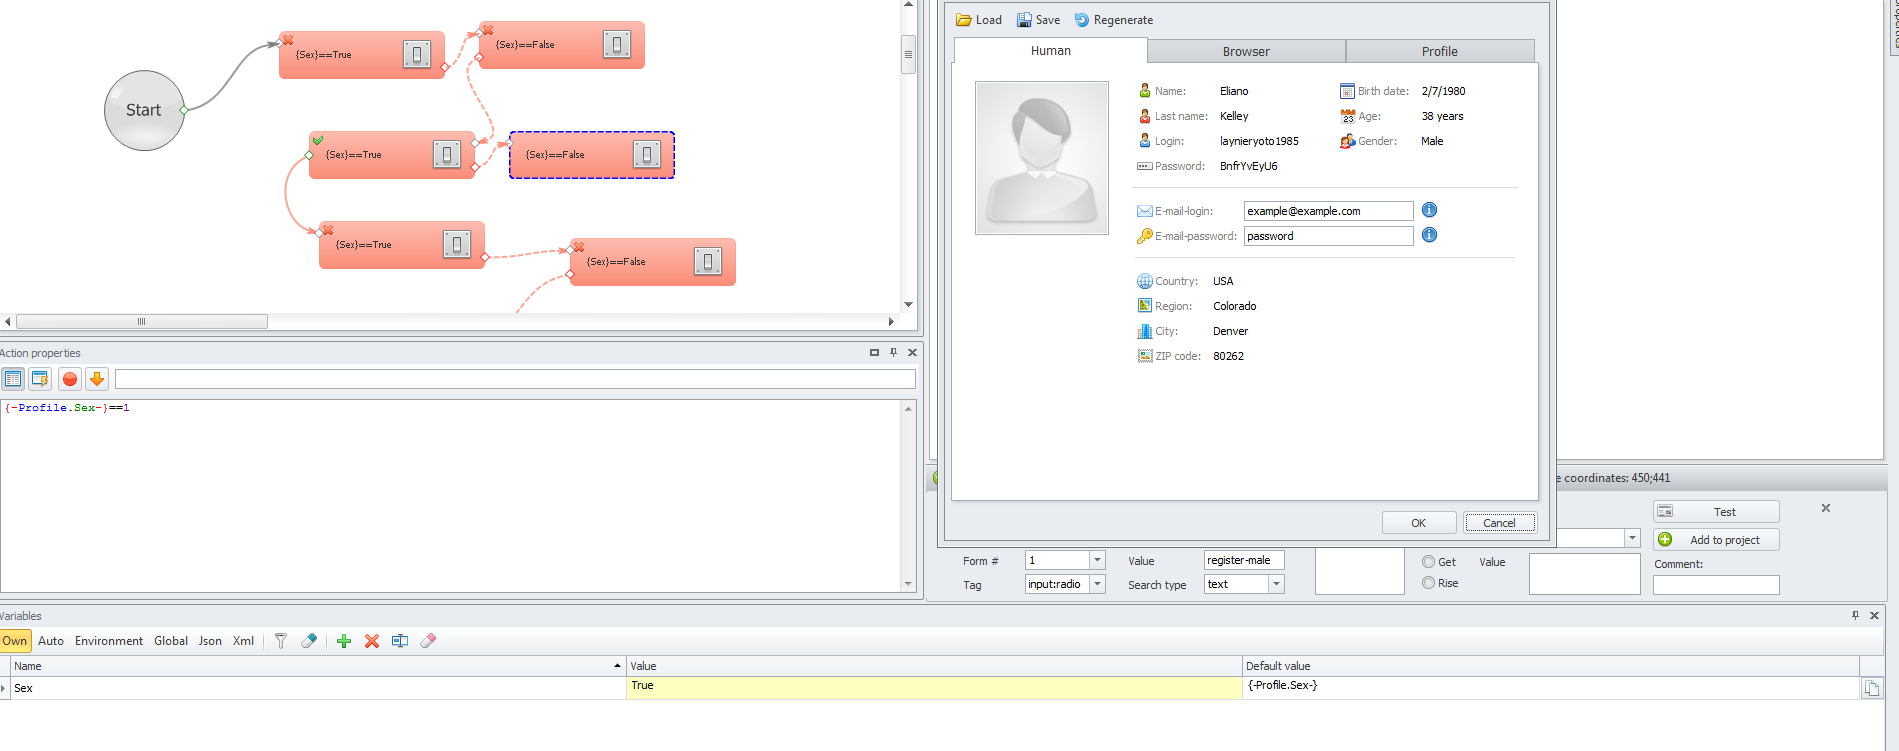The height and width of the screenshot is (751, 1899).
Task: Select the Own variables tab
Action: pos(15,641)
